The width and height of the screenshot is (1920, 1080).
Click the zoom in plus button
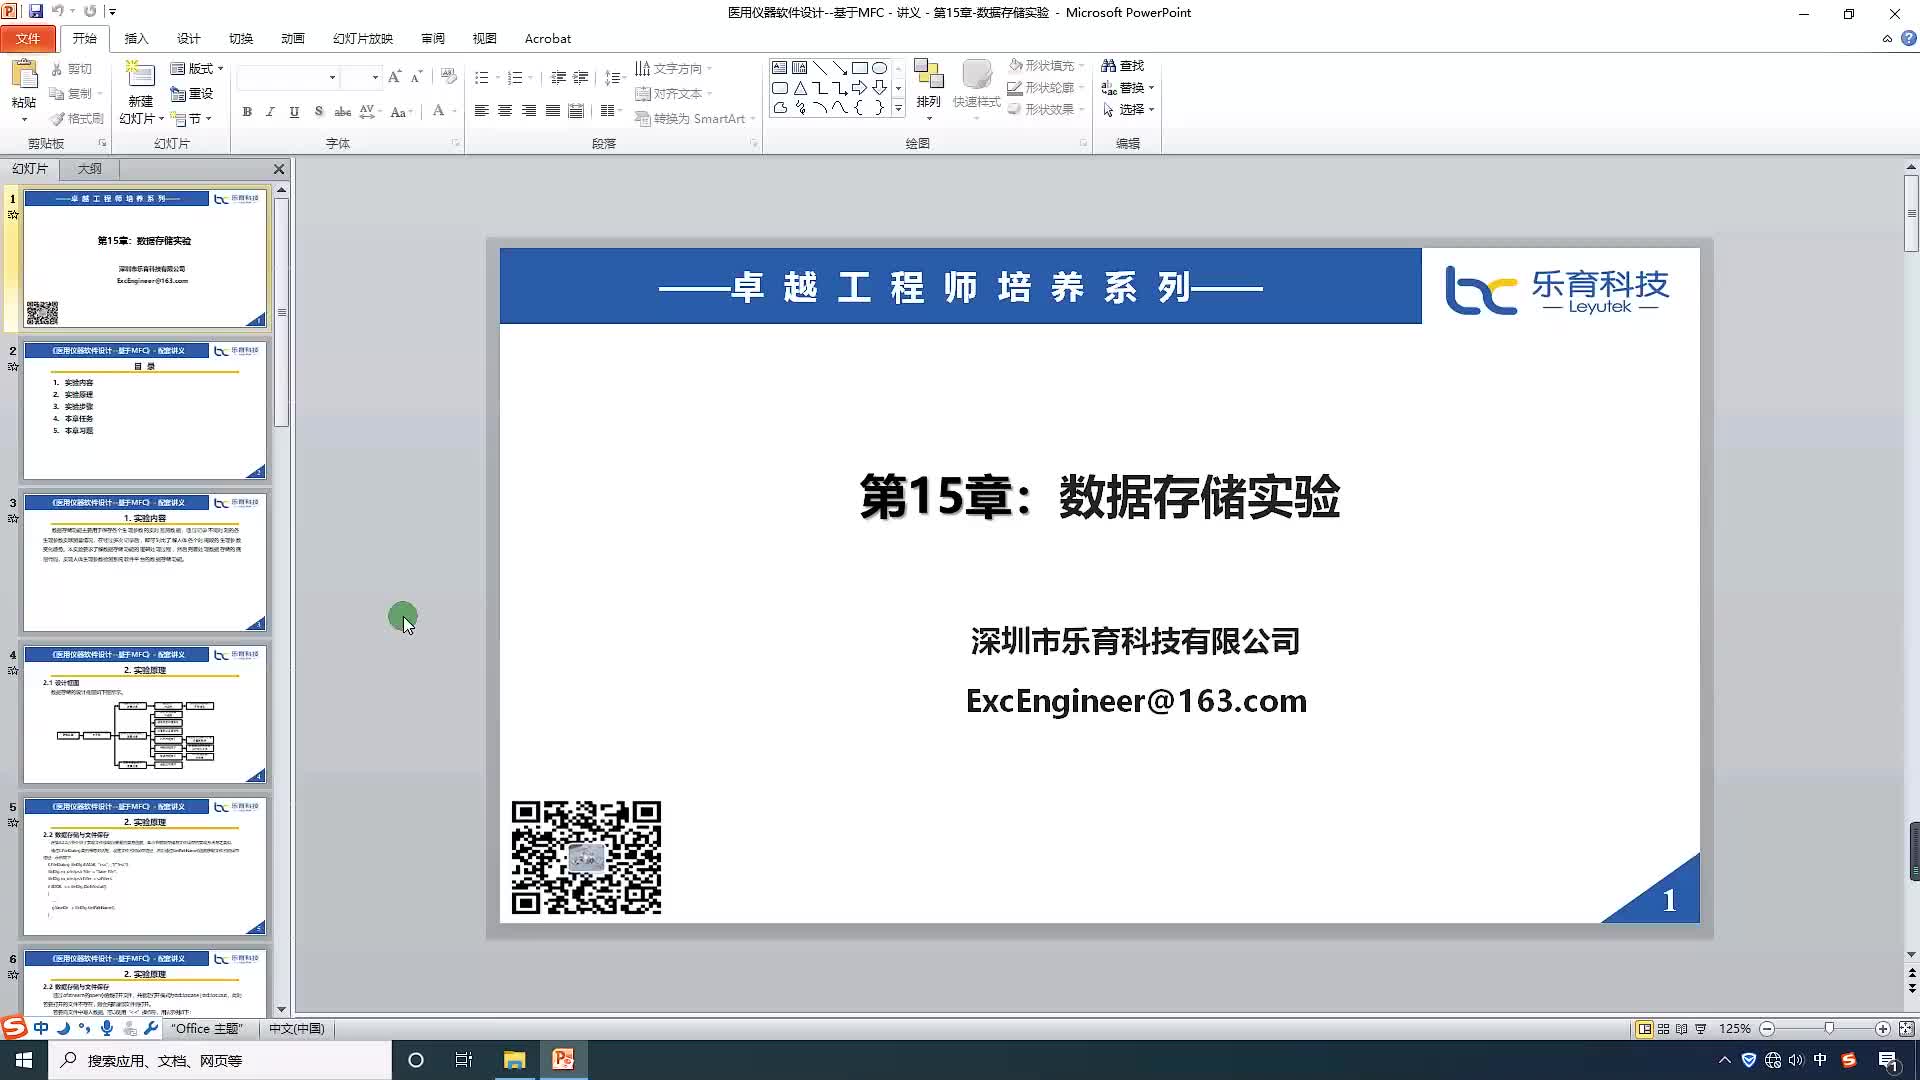coord(1883,1028)
